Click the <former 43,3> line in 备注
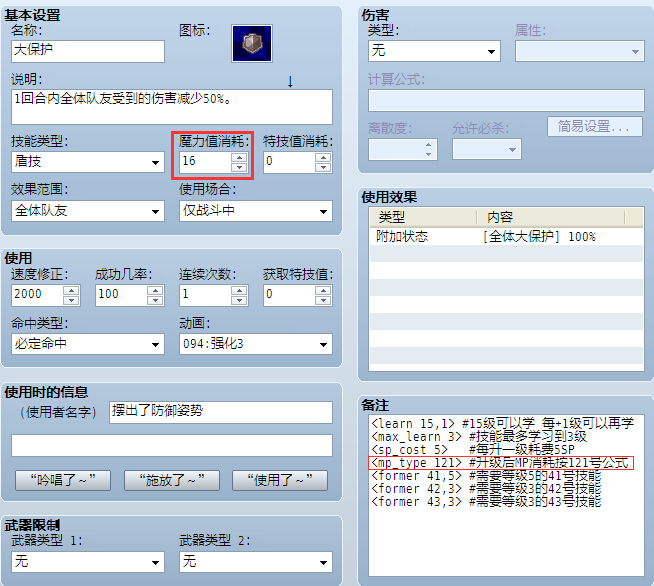Screen dimensions: 654x586 point(486,501)
